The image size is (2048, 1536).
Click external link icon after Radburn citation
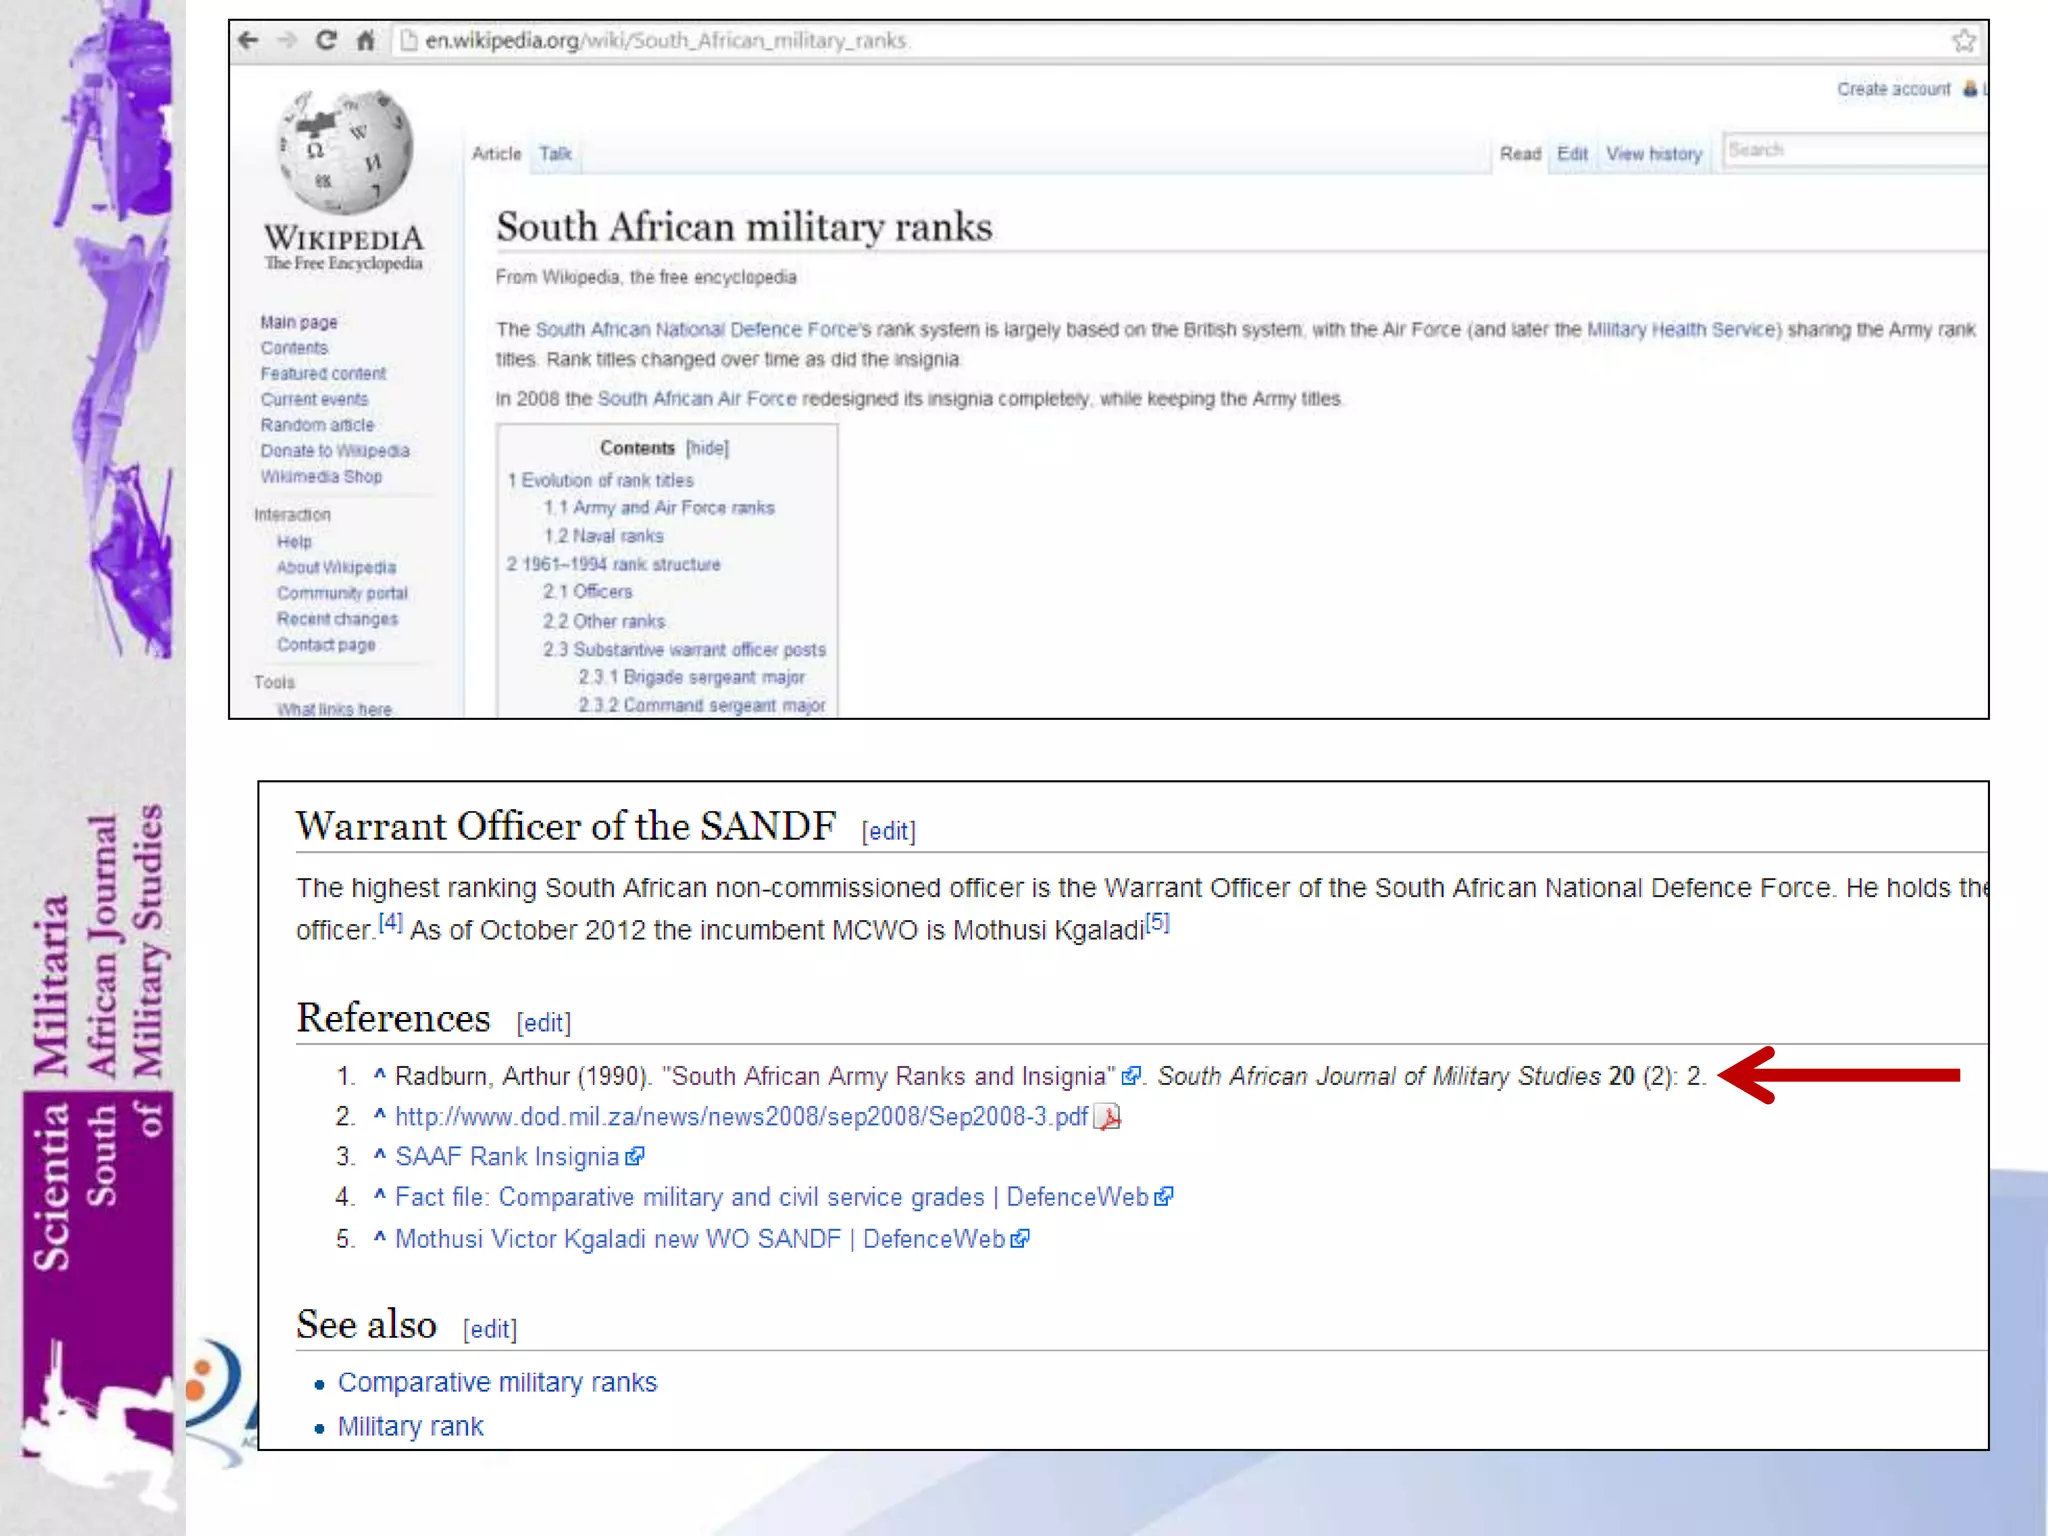[1131, 1076]
